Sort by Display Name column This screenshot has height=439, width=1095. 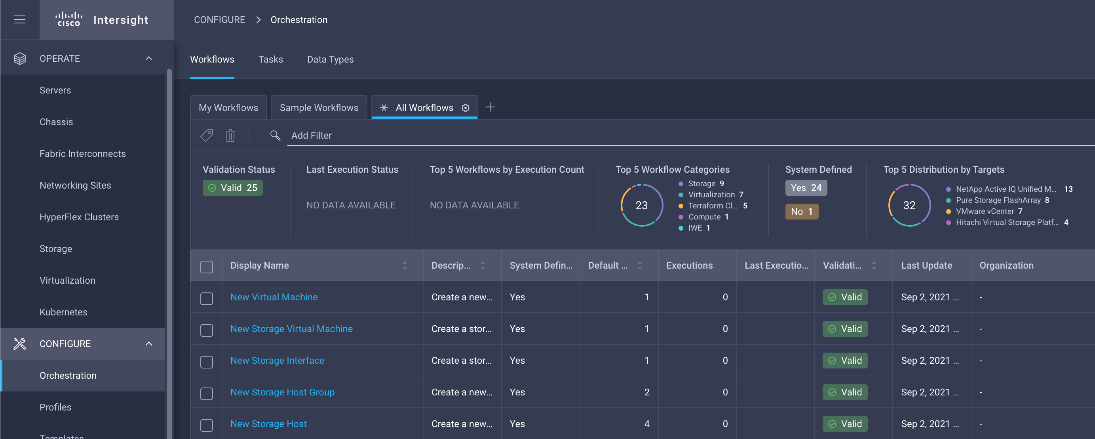coord(404,266)
